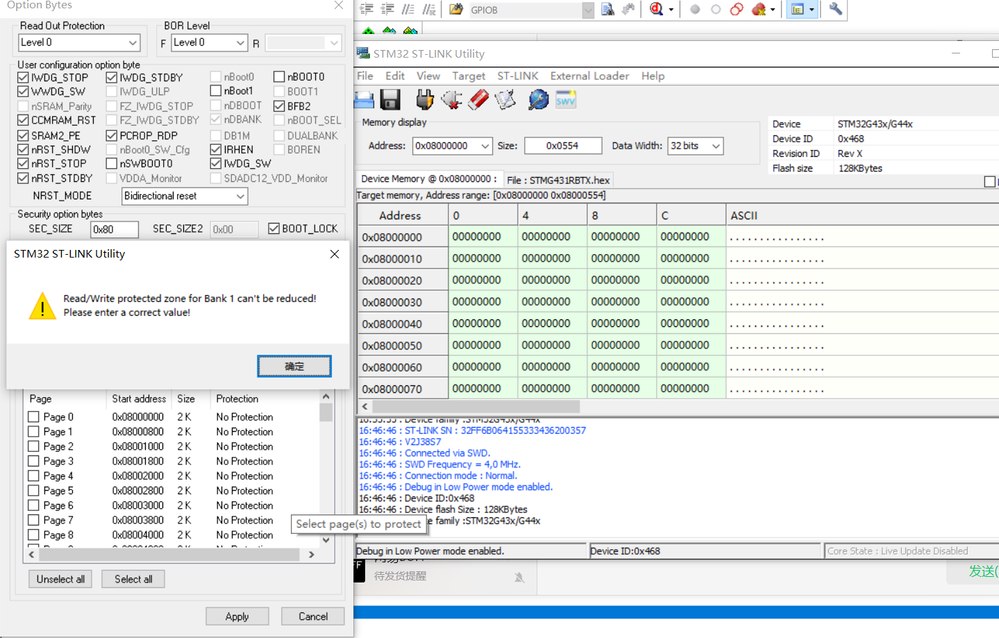Toggle the WWDG_SW checkbox
This screenshot has width=999, height=638.
pos(23,91)
